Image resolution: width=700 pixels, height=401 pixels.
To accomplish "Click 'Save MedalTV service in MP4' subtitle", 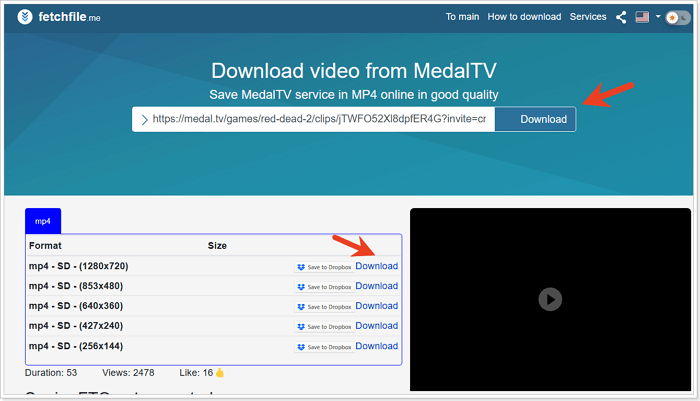I will pos(354,95).
